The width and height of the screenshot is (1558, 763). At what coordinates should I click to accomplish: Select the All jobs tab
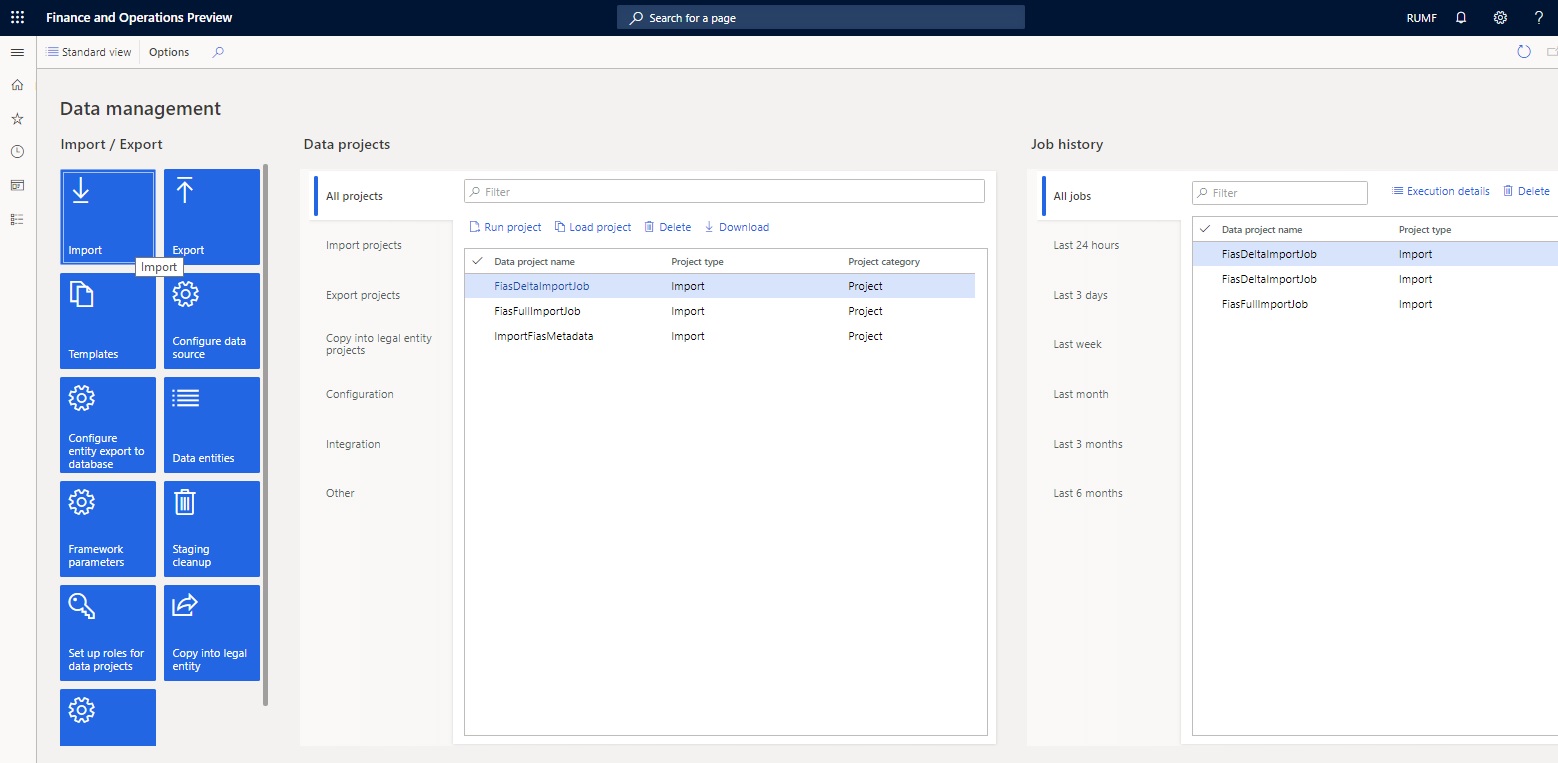1111,196
